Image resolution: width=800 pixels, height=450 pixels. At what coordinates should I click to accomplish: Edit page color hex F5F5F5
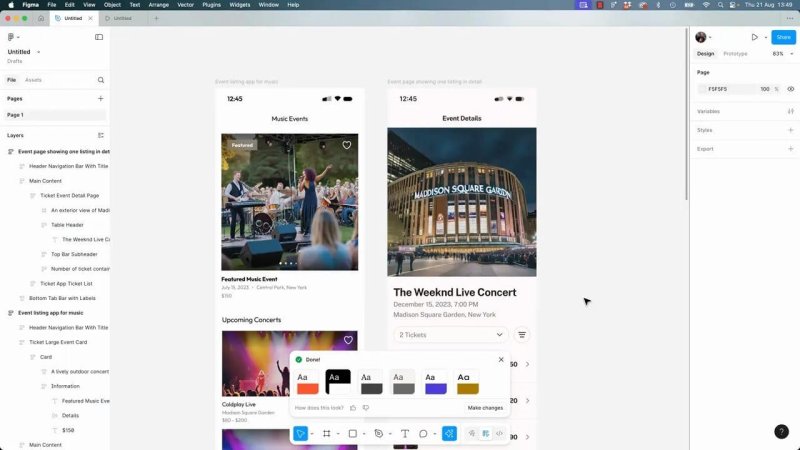click(x=717, y=89)
